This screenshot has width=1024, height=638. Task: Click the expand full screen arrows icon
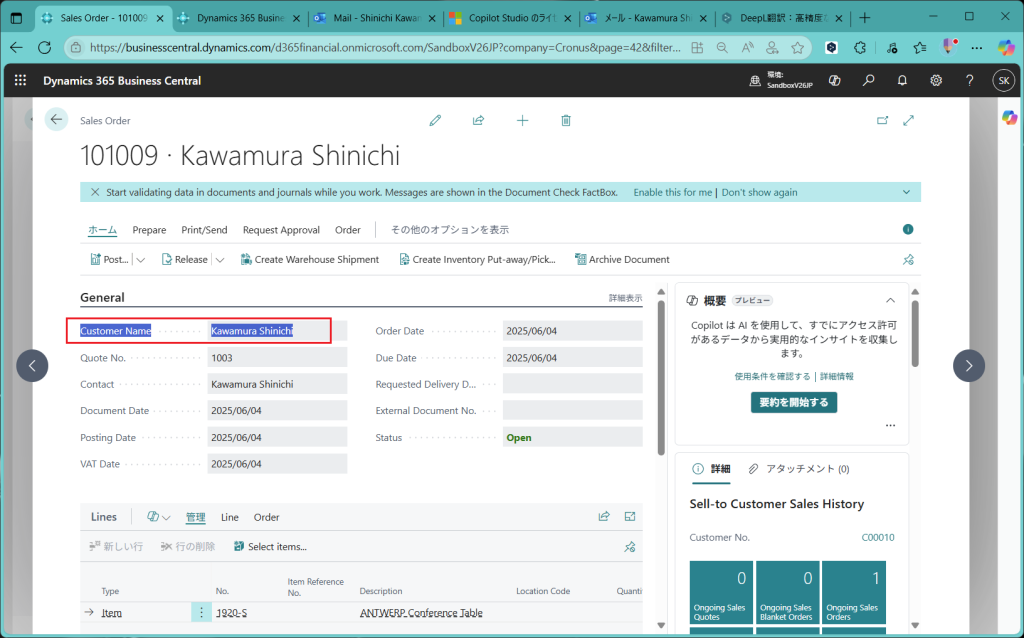pos(908,121)
